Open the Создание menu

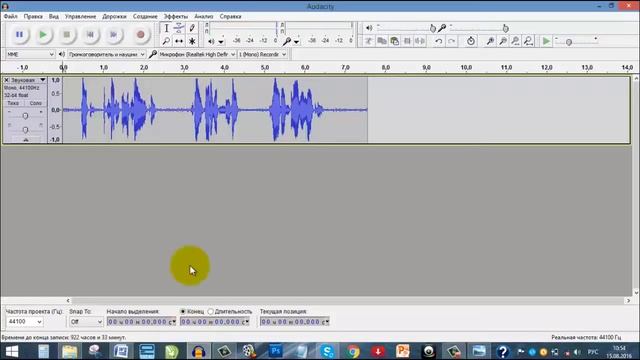click(145, 16)
